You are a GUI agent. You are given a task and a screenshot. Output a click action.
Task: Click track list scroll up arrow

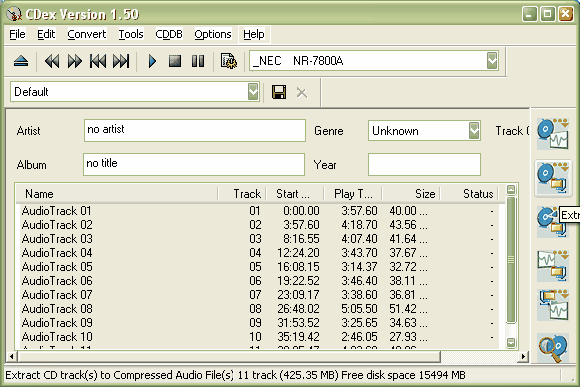point(511,190)
